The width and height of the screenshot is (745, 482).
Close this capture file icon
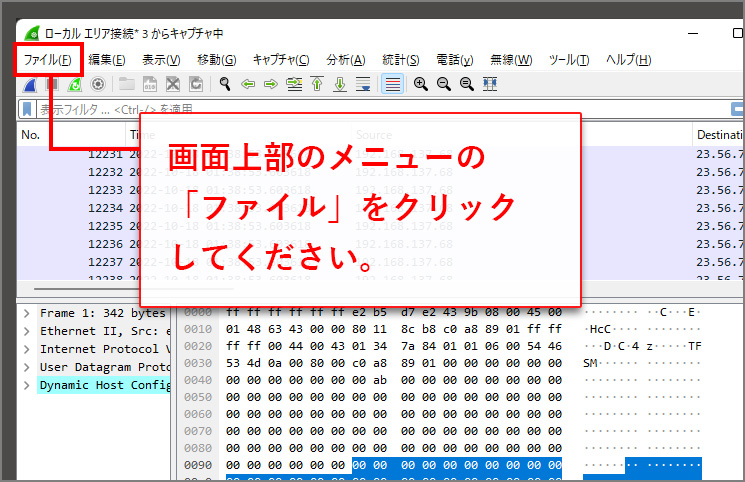coord(173,85)
